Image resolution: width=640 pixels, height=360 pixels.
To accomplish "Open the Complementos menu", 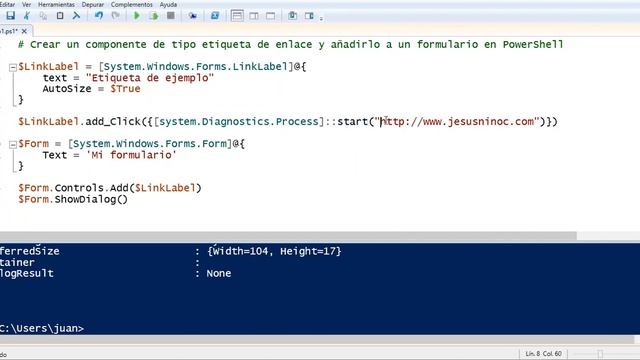I will point(131,4).
